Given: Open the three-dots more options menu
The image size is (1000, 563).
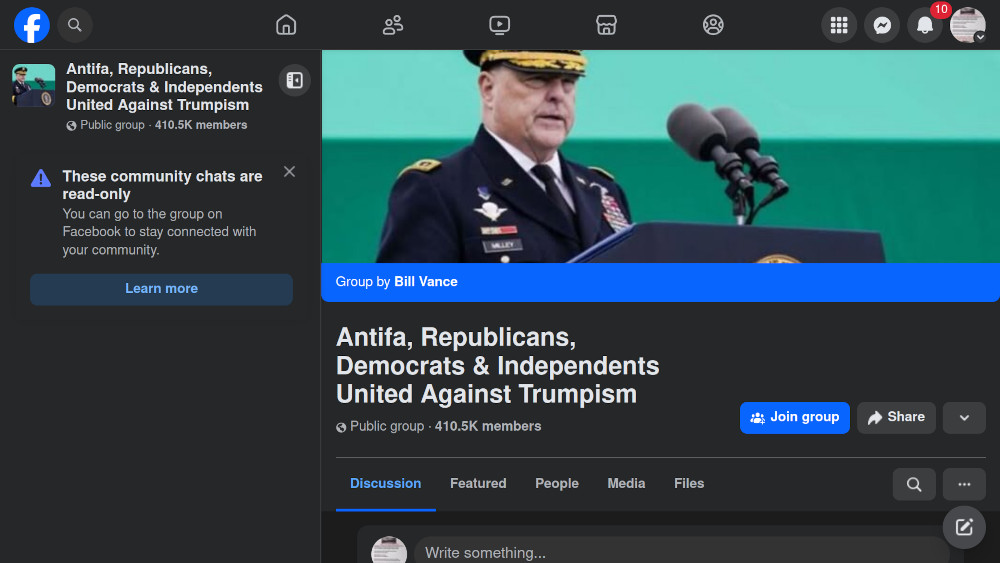Looking at the screenshot, I should pos(964,484).
